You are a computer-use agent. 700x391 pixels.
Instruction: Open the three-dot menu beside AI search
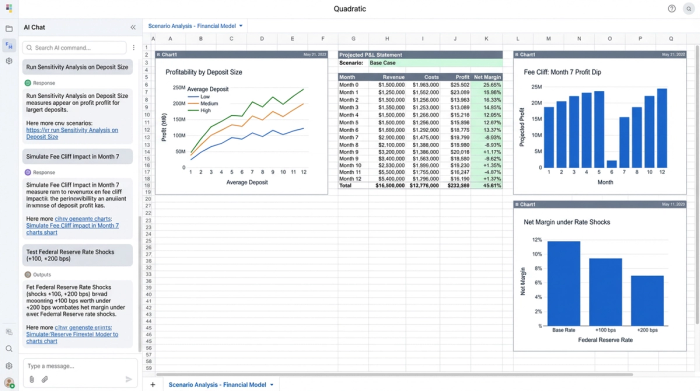(133, 47)
